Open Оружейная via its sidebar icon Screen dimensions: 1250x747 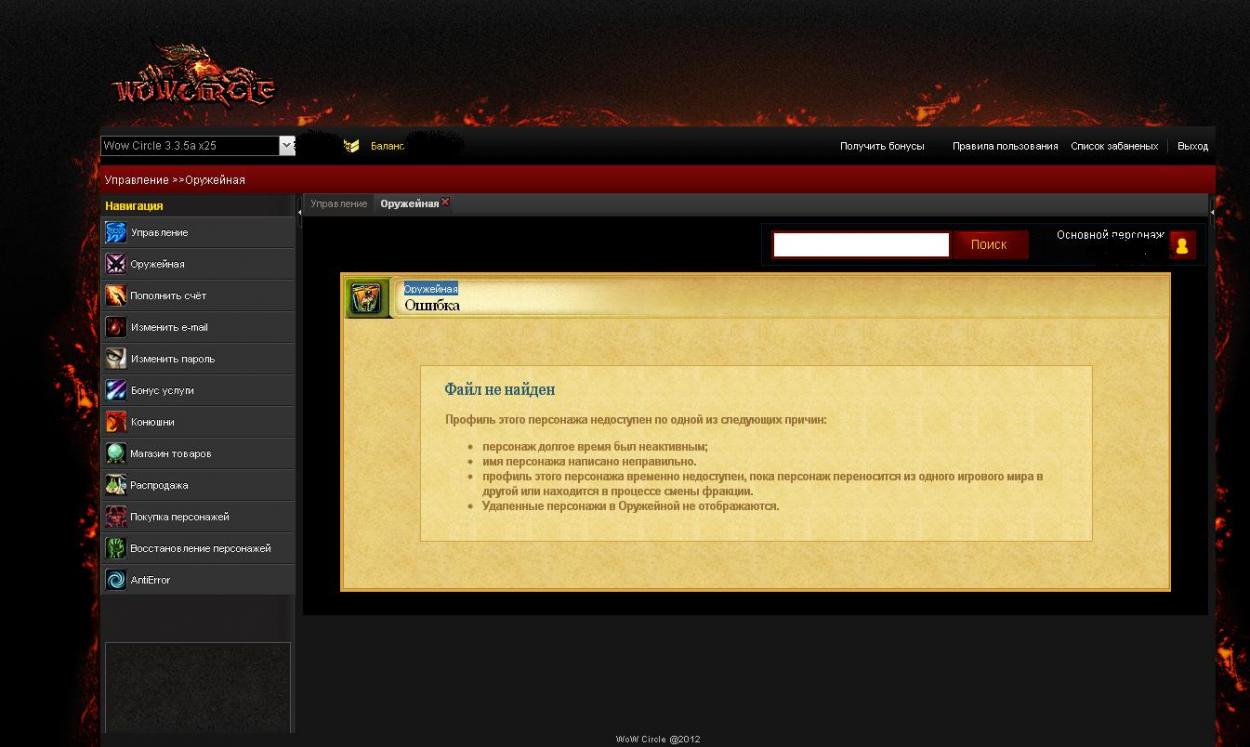(116, 264)
